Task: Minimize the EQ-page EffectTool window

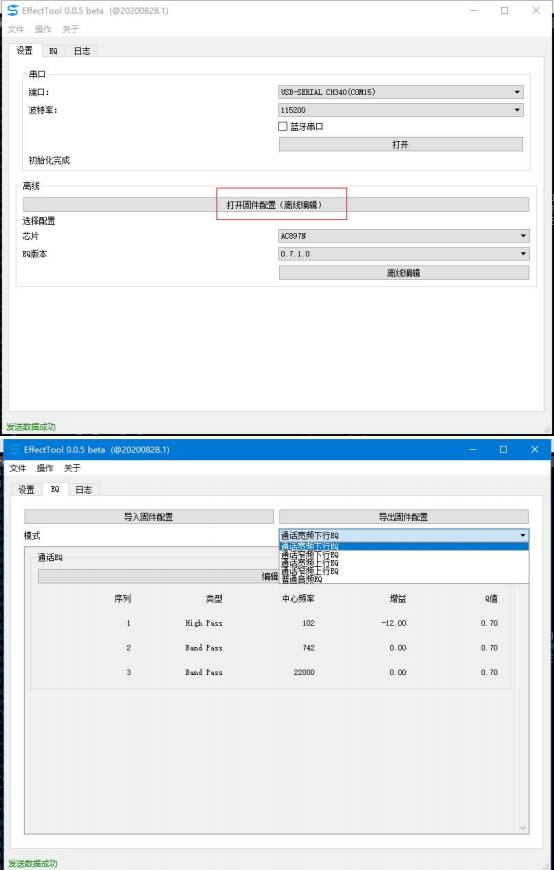Action: [473, 449]
